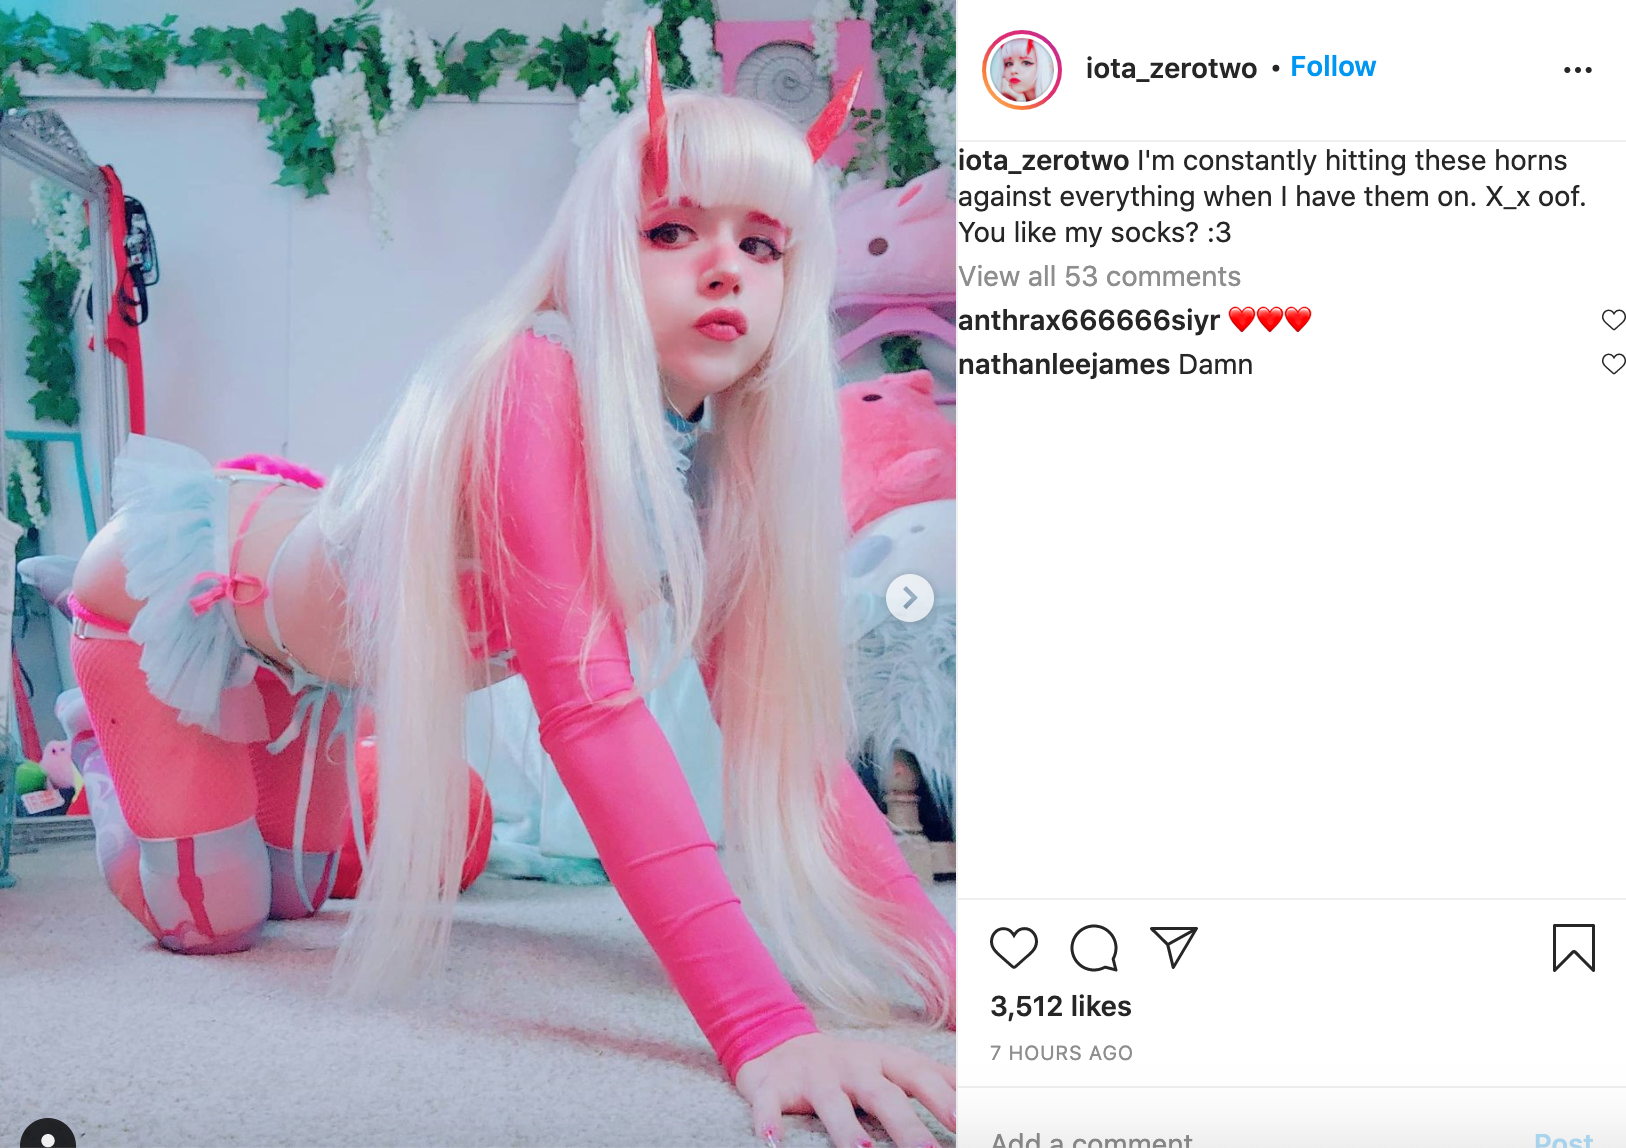Open iota_zerotwo username in header
Screen dimensions: 1626x1148
pyautogui.click(x=1171, y=68)
